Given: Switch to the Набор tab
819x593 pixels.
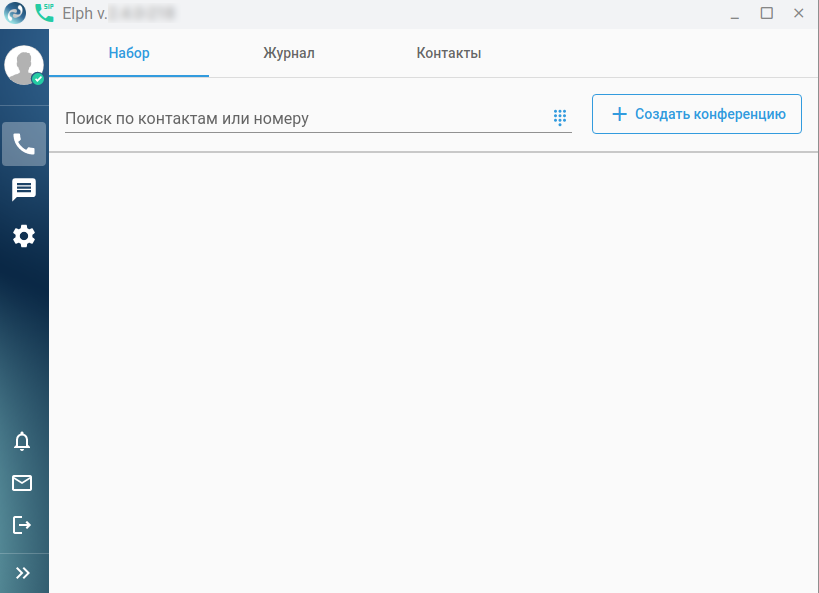Looking at the screenshot, I should 129,53.
